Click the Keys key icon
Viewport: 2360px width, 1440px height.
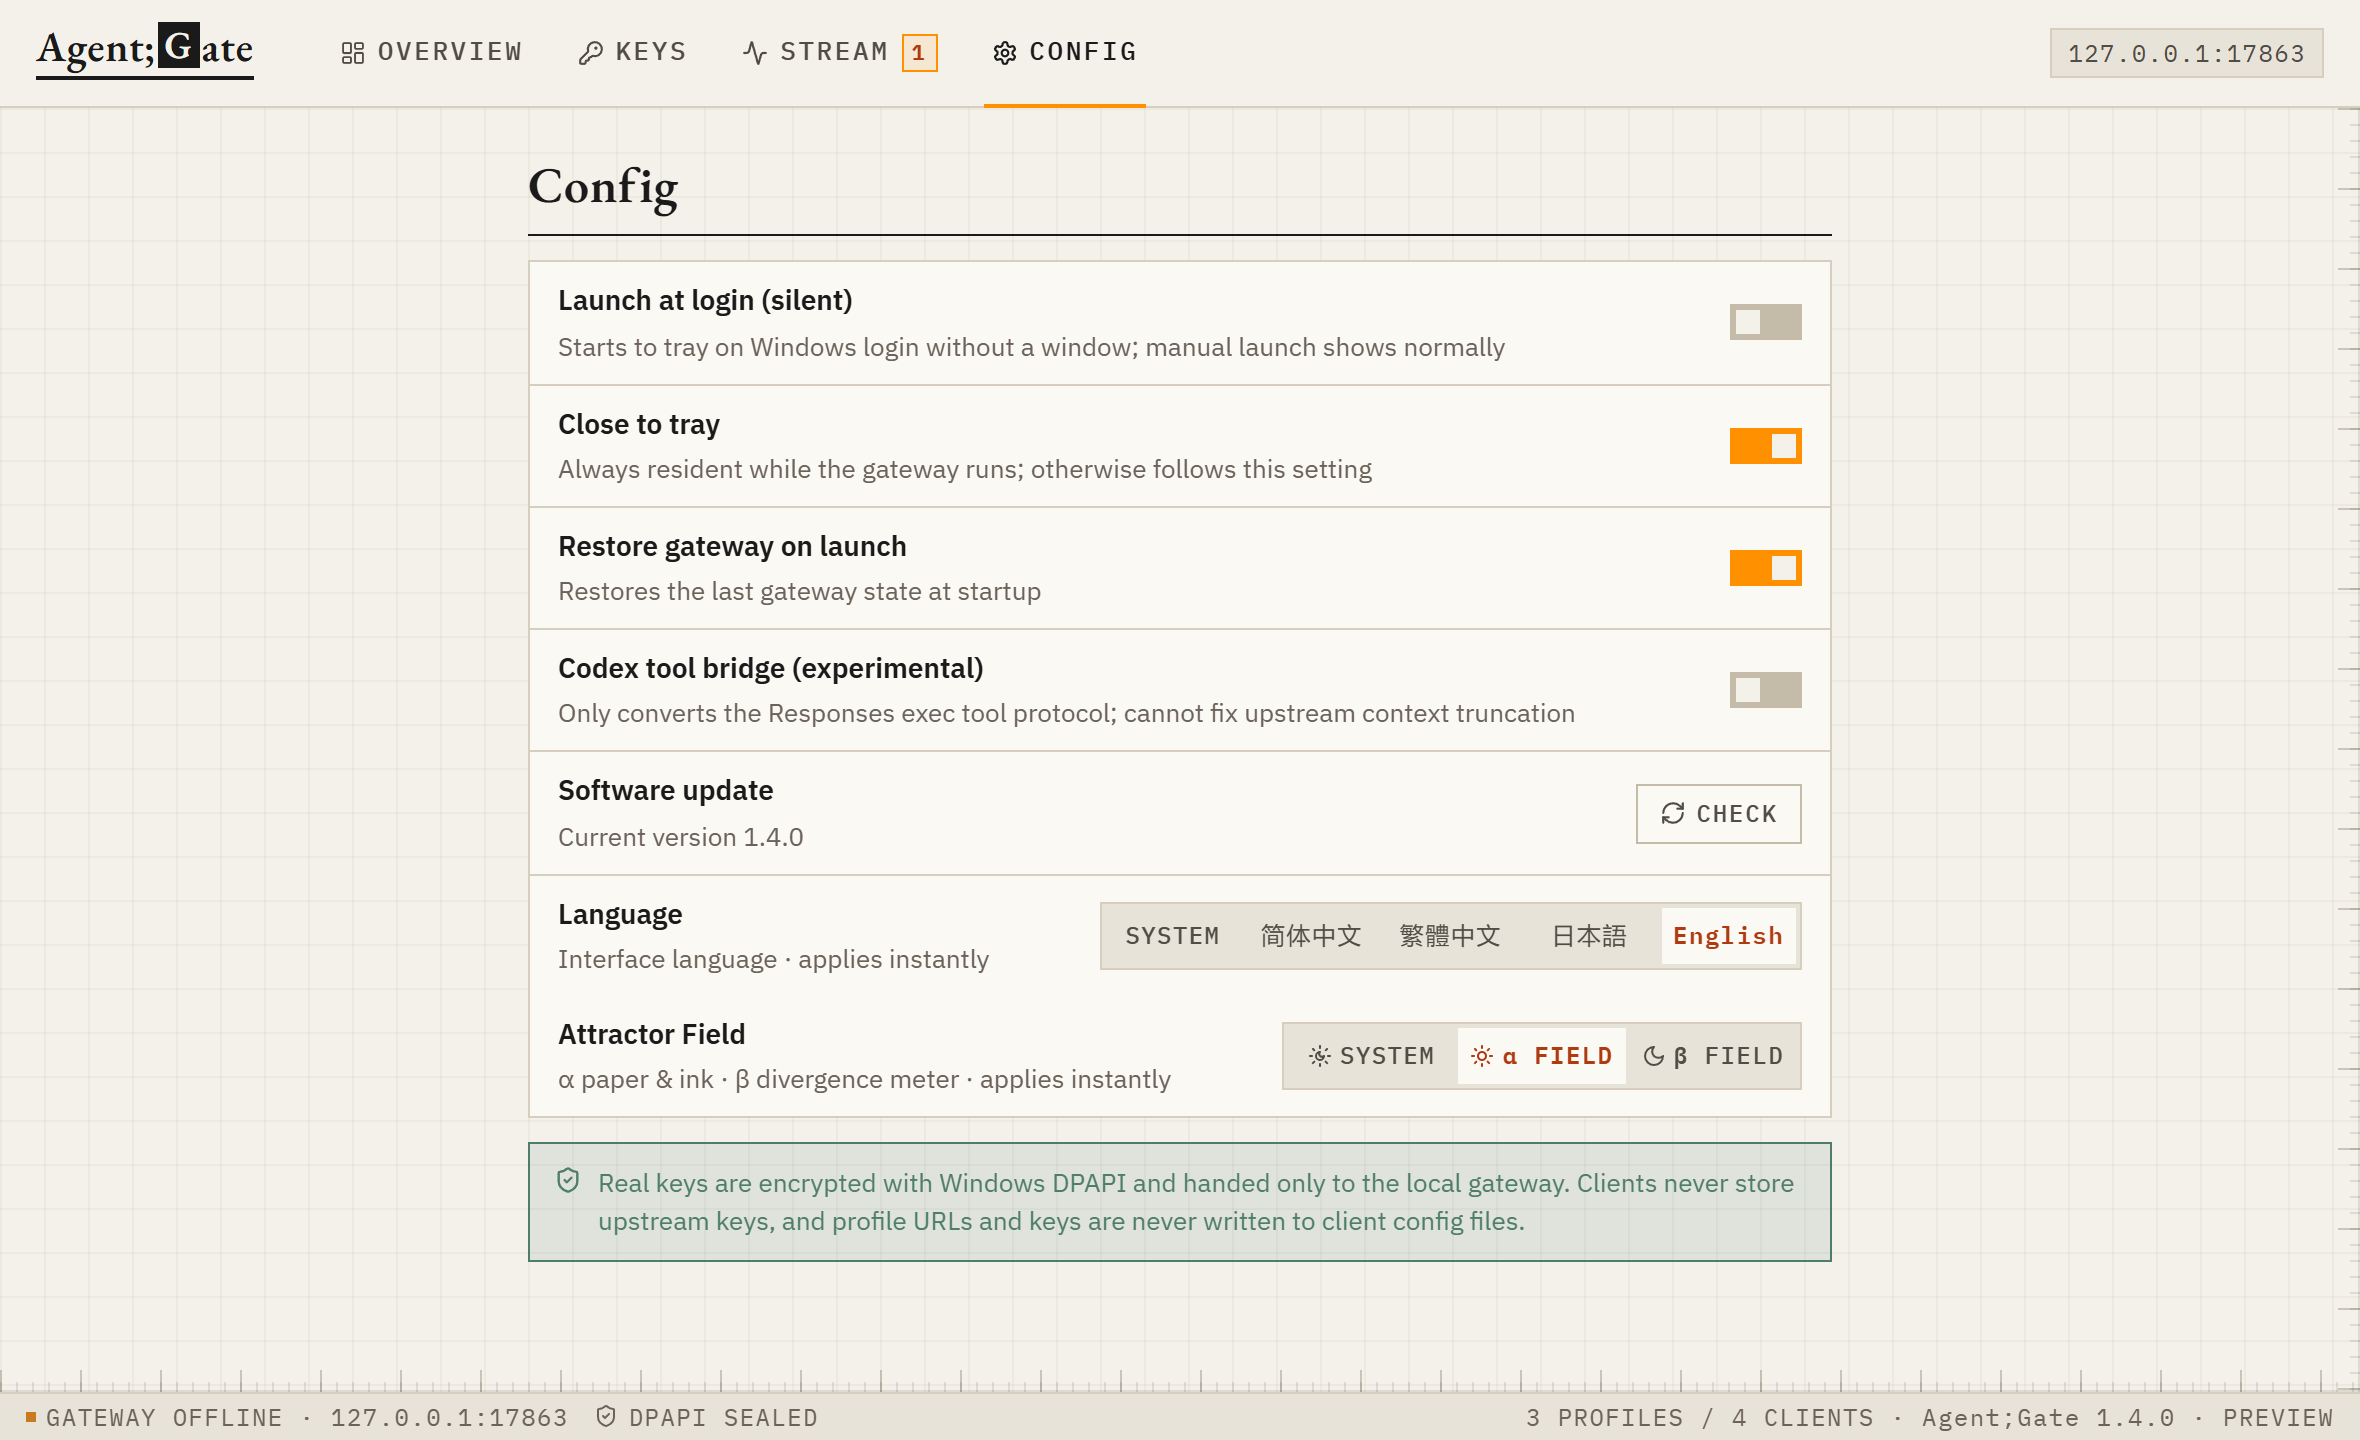point(590,53)
